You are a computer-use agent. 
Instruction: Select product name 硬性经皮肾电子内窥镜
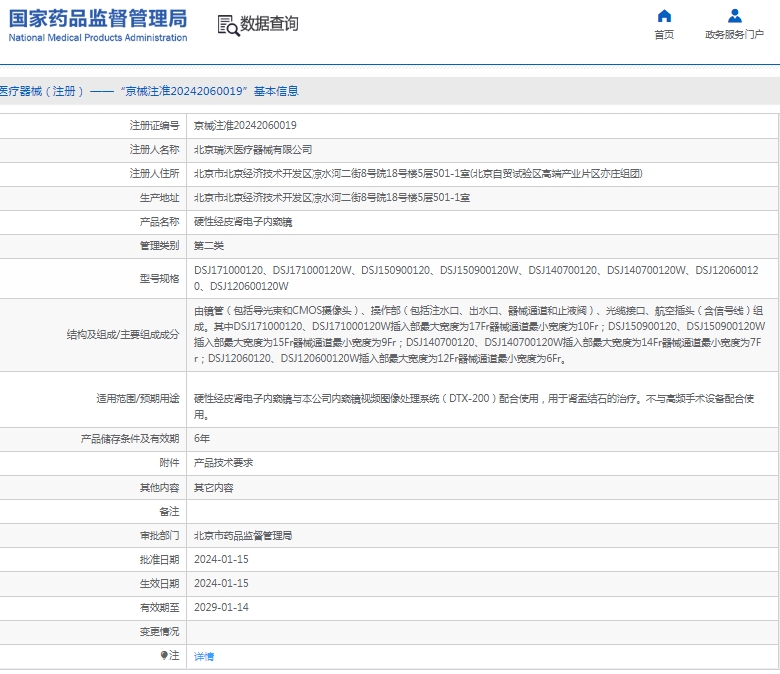243,222
